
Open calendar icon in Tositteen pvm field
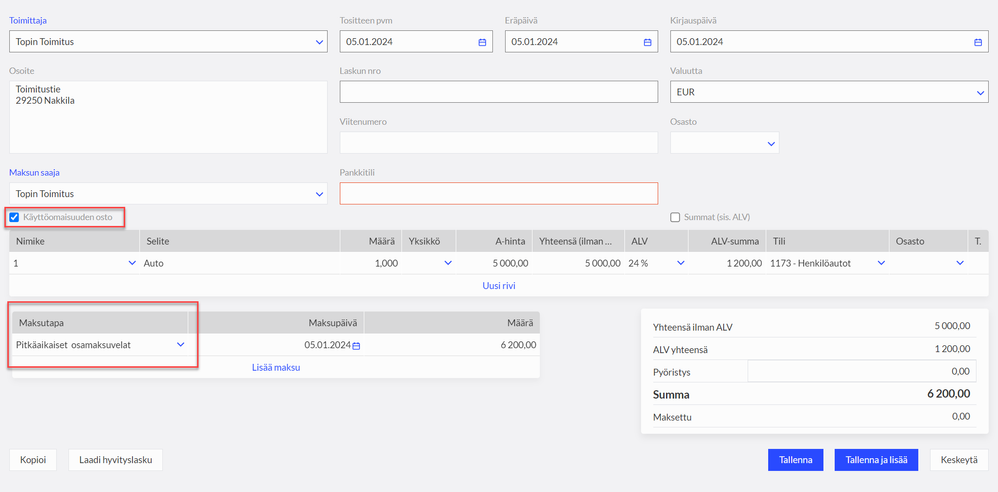tap(482, 42)
